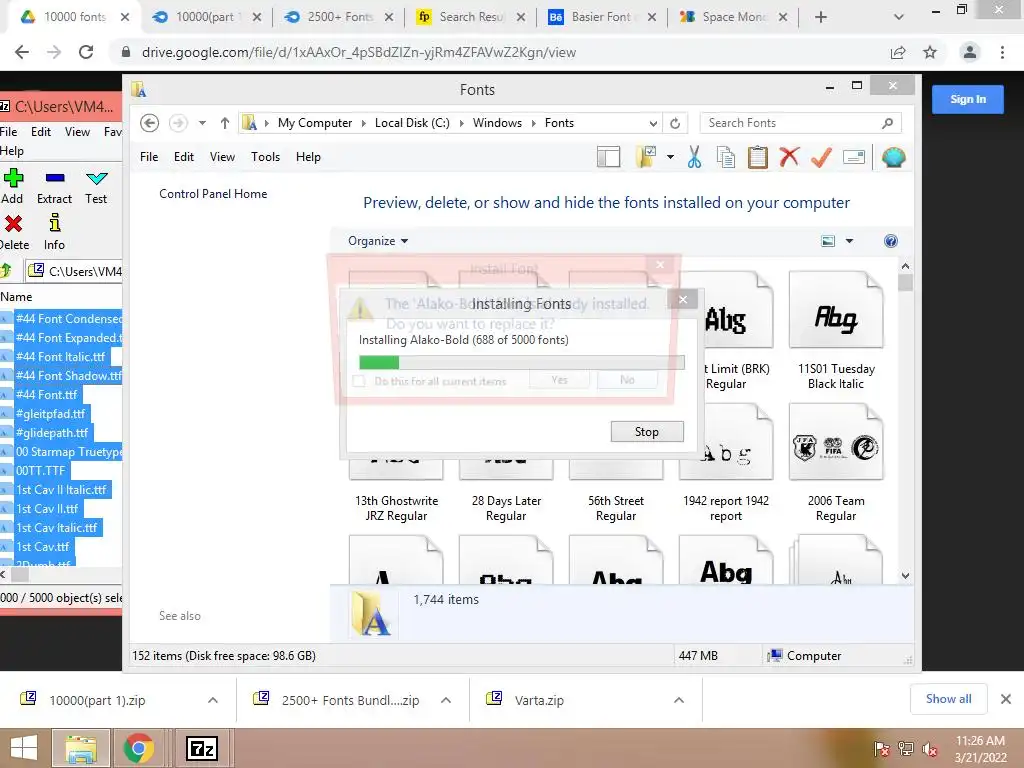Open the Tools menu in Fonts window
1024x768 pixels.
(265, 157)
